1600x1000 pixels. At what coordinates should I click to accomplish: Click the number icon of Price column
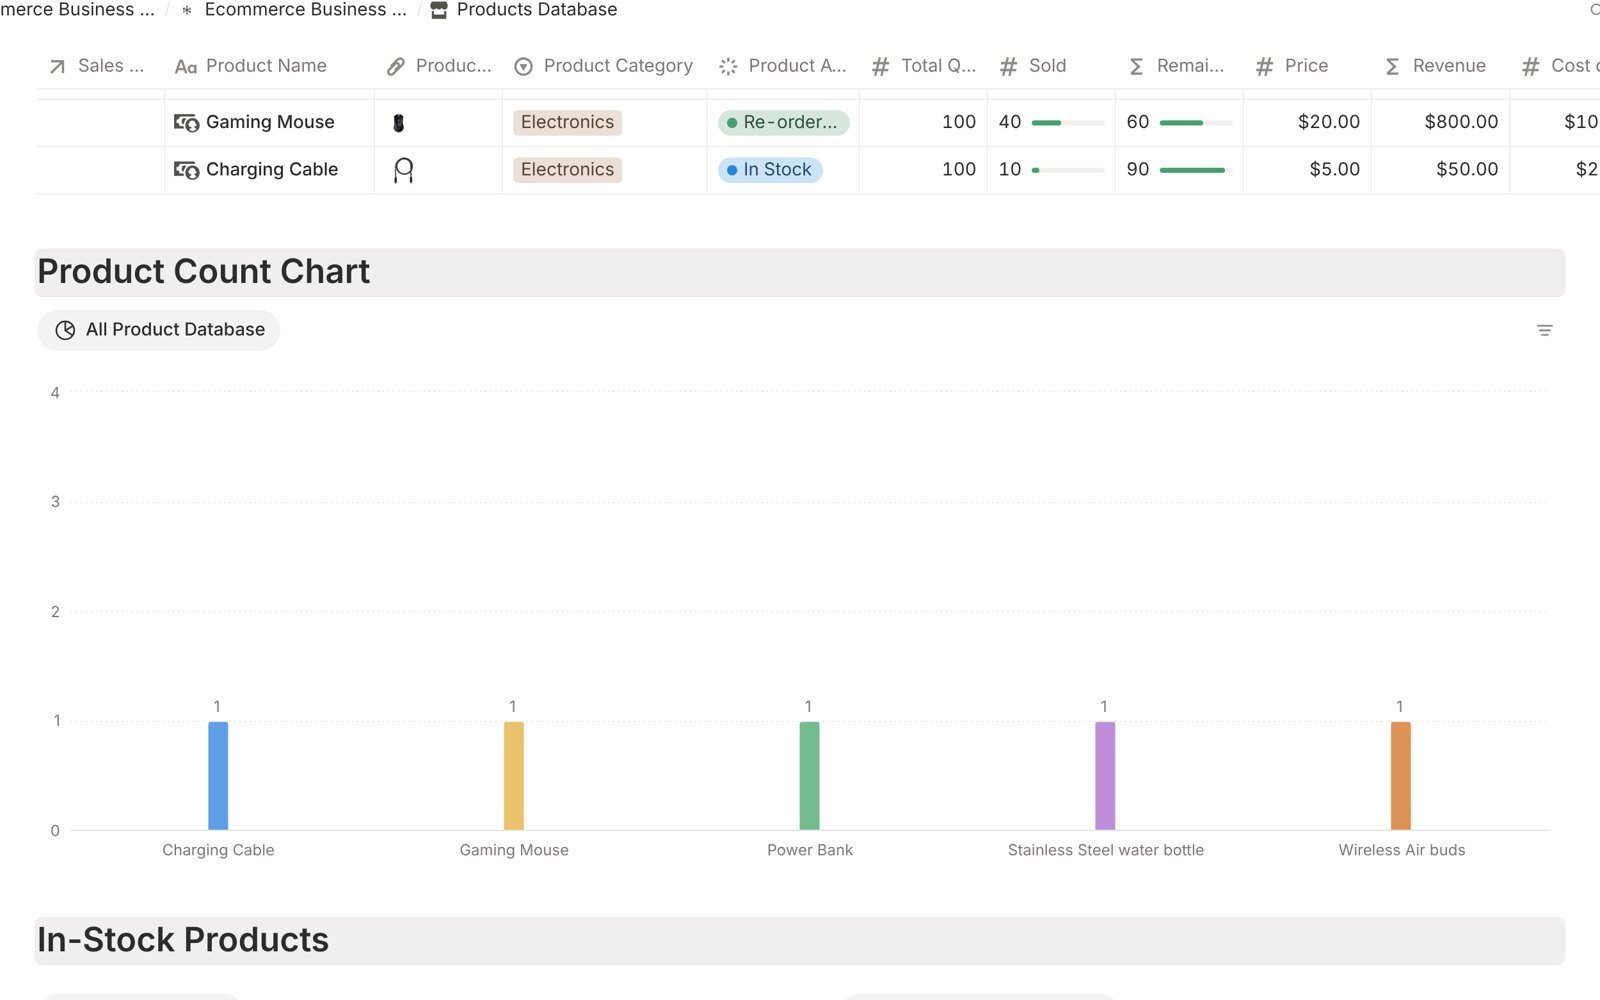1264,67
